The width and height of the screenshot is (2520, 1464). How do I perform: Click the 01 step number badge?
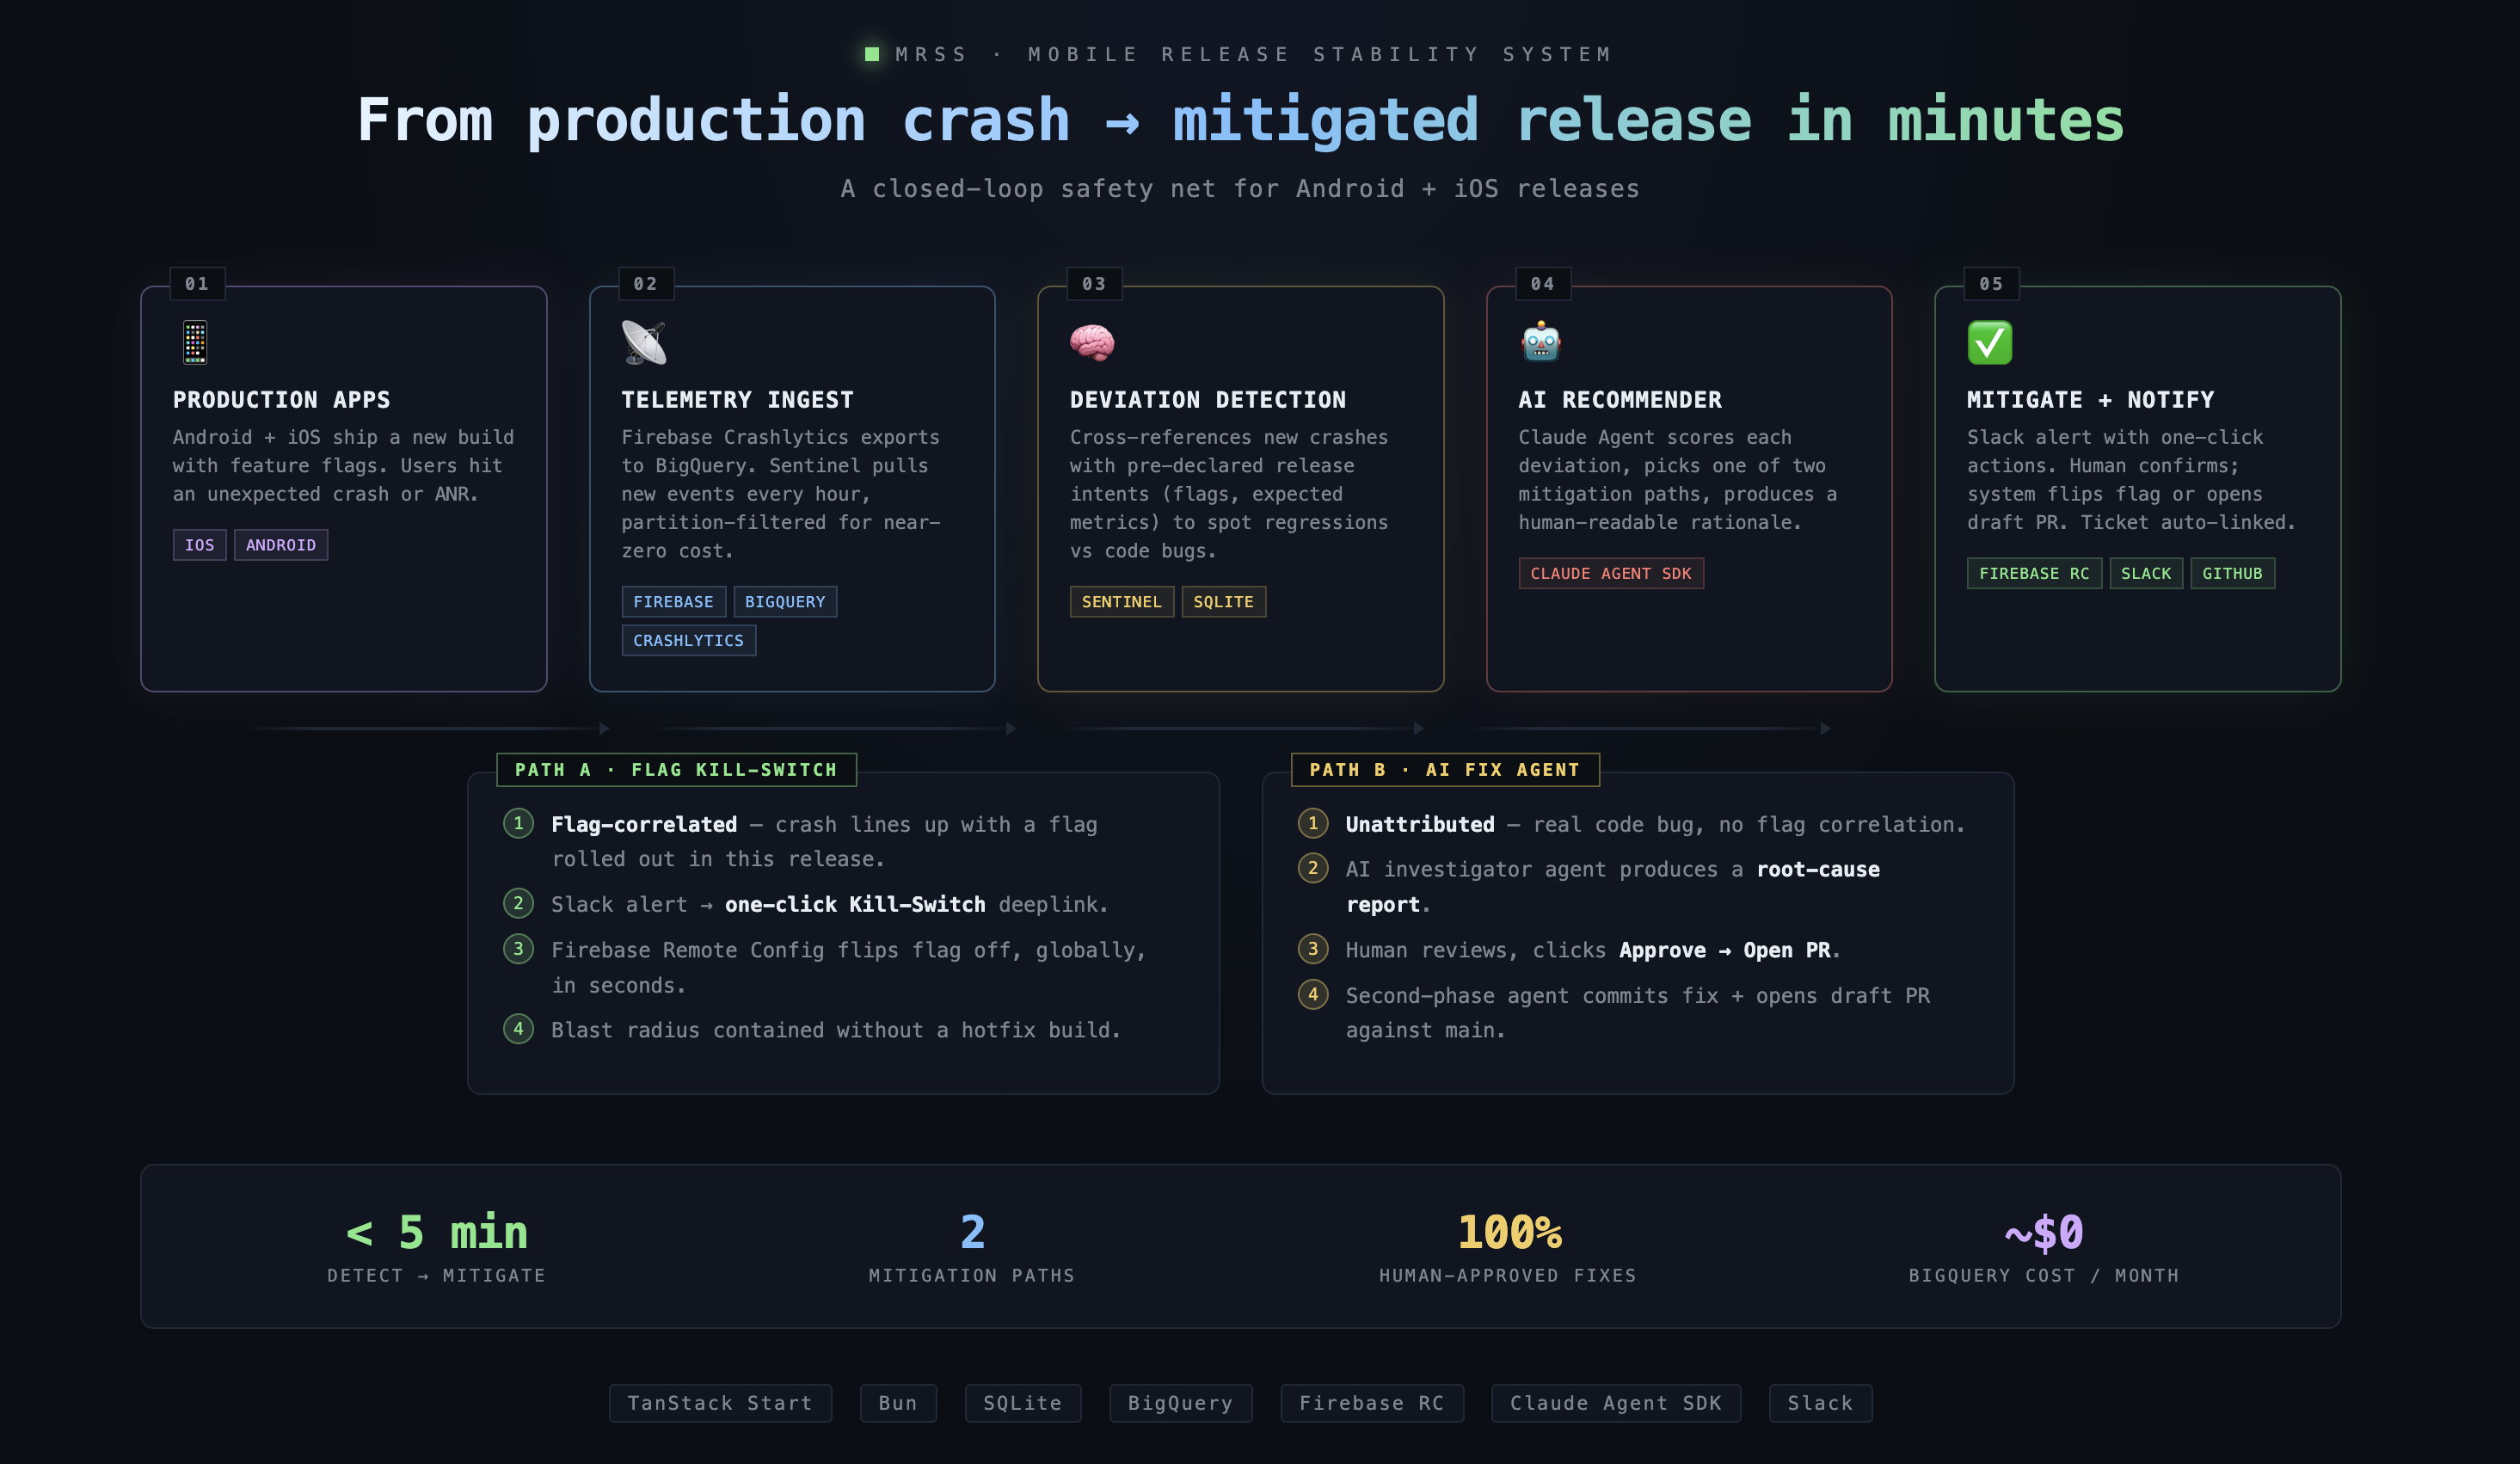[197, 284]
